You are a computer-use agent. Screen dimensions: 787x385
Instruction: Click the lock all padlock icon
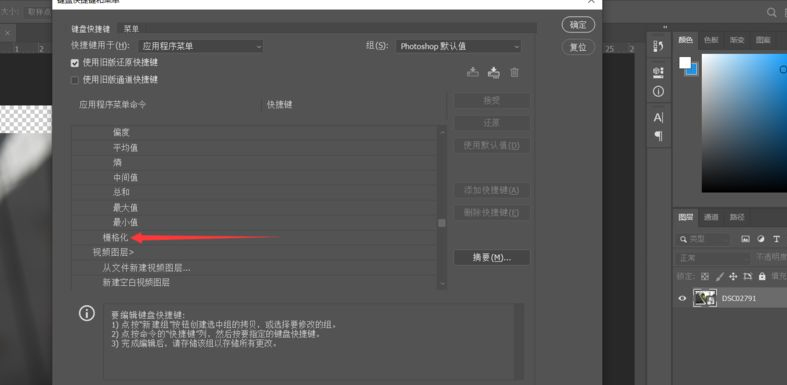pos(762,276)
